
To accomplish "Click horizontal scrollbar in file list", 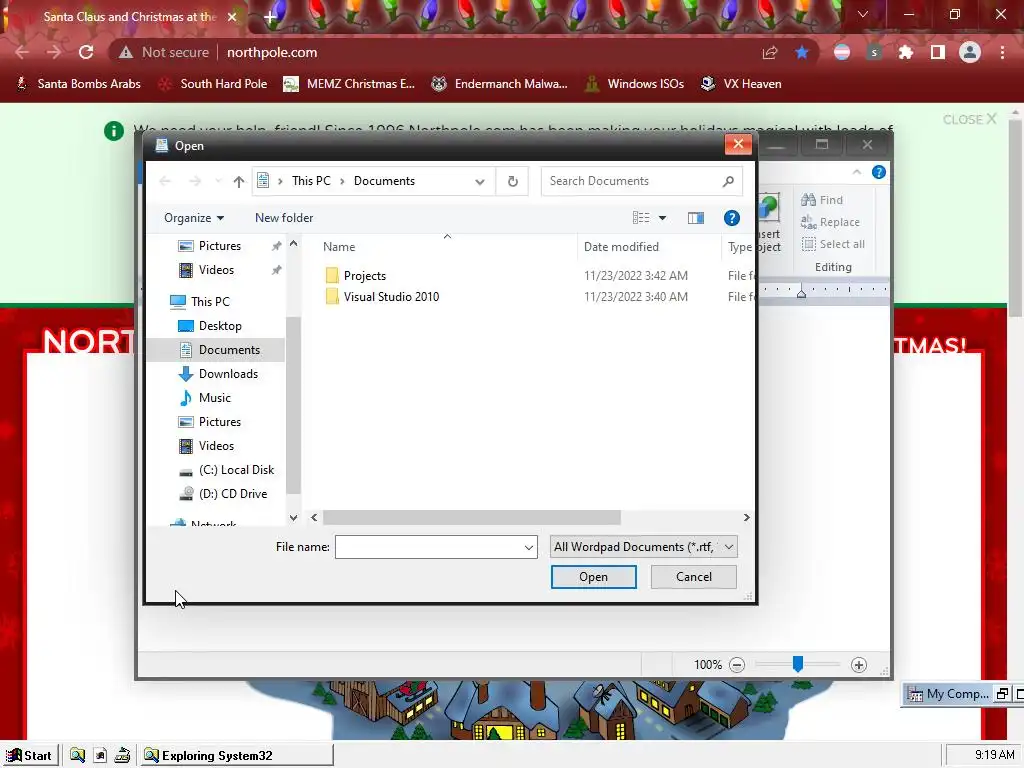I will (472, 518).
